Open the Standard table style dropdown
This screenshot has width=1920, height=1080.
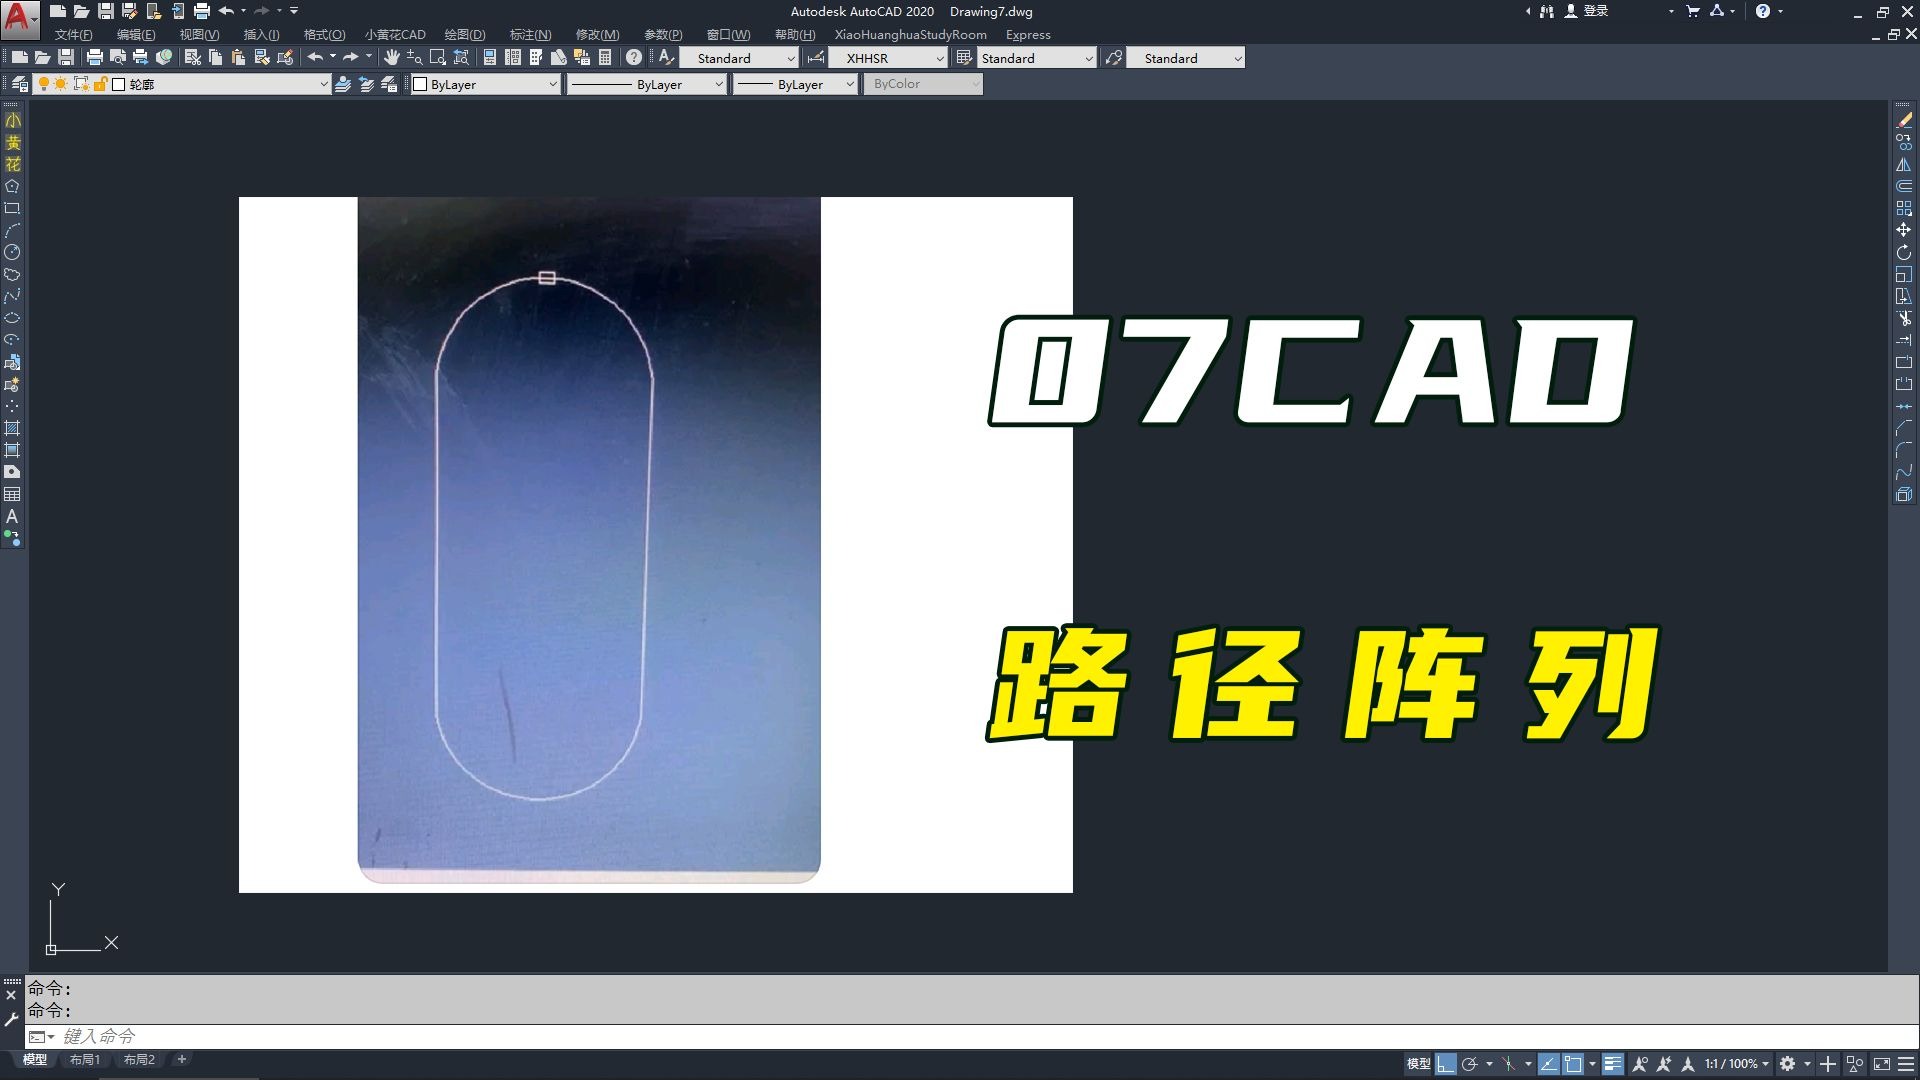point(1036,58)
